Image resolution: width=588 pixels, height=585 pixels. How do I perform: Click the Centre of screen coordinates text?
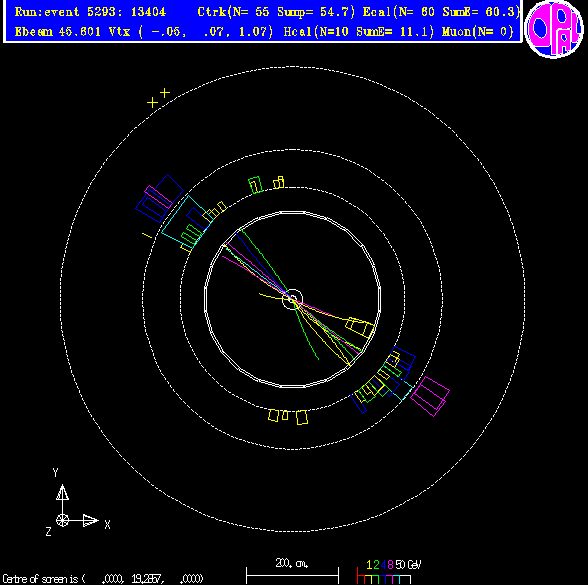coord(103,579)
